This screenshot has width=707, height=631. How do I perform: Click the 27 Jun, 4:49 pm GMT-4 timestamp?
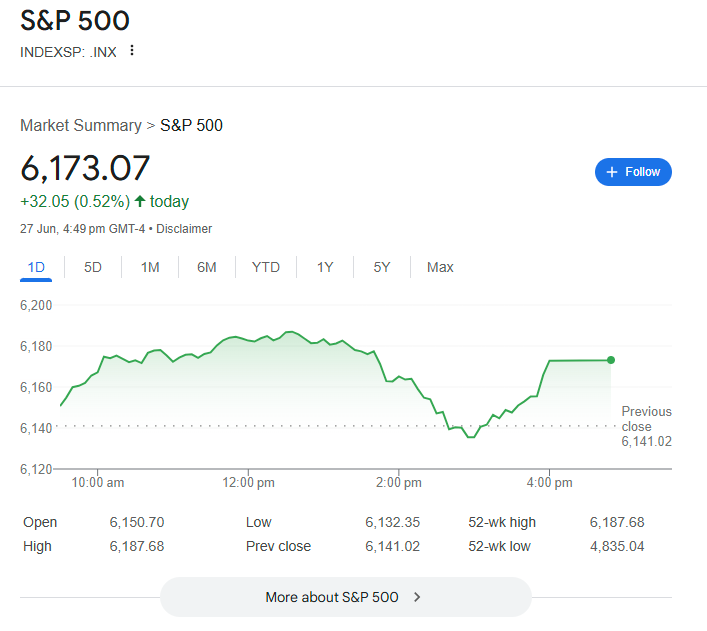point(83,229)
